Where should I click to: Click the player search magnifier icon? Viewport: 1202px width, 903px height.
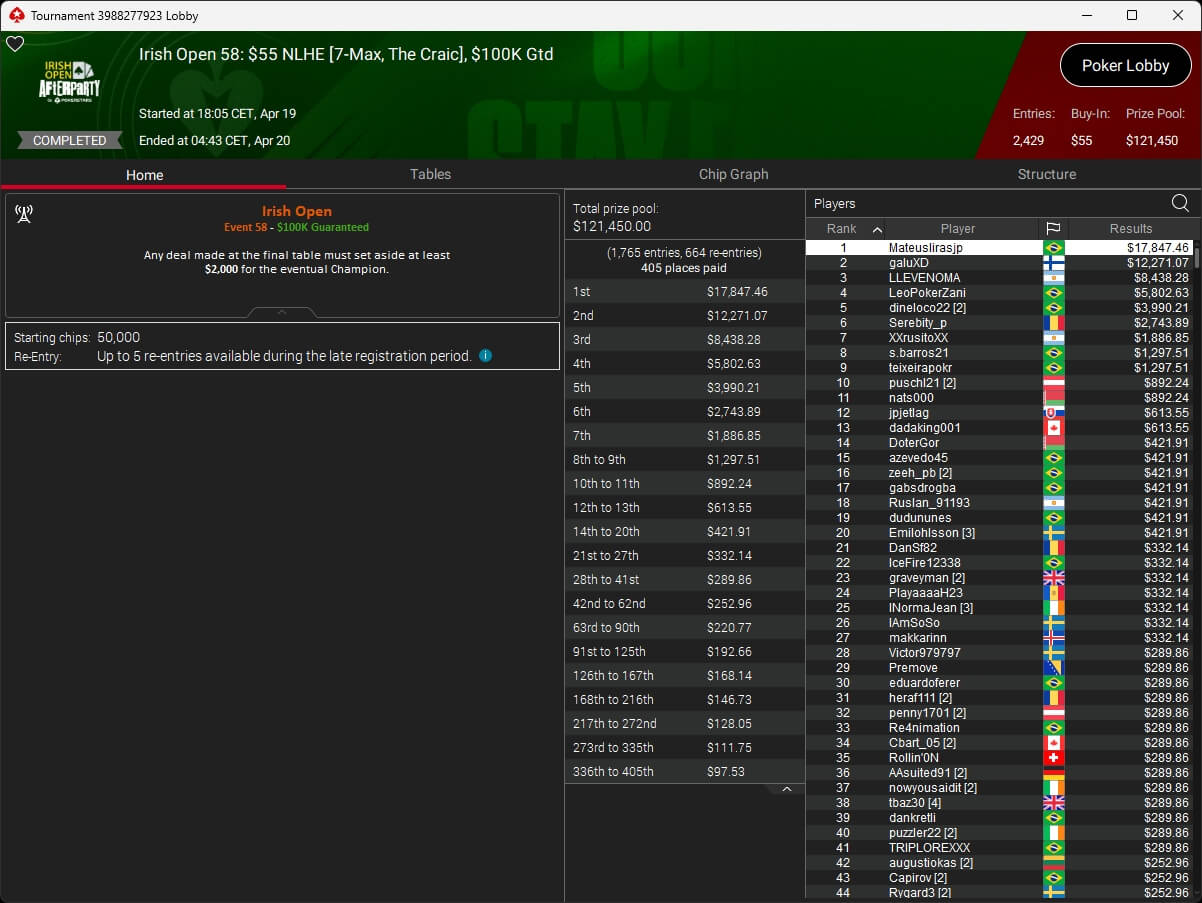(x=1180, y=204)
